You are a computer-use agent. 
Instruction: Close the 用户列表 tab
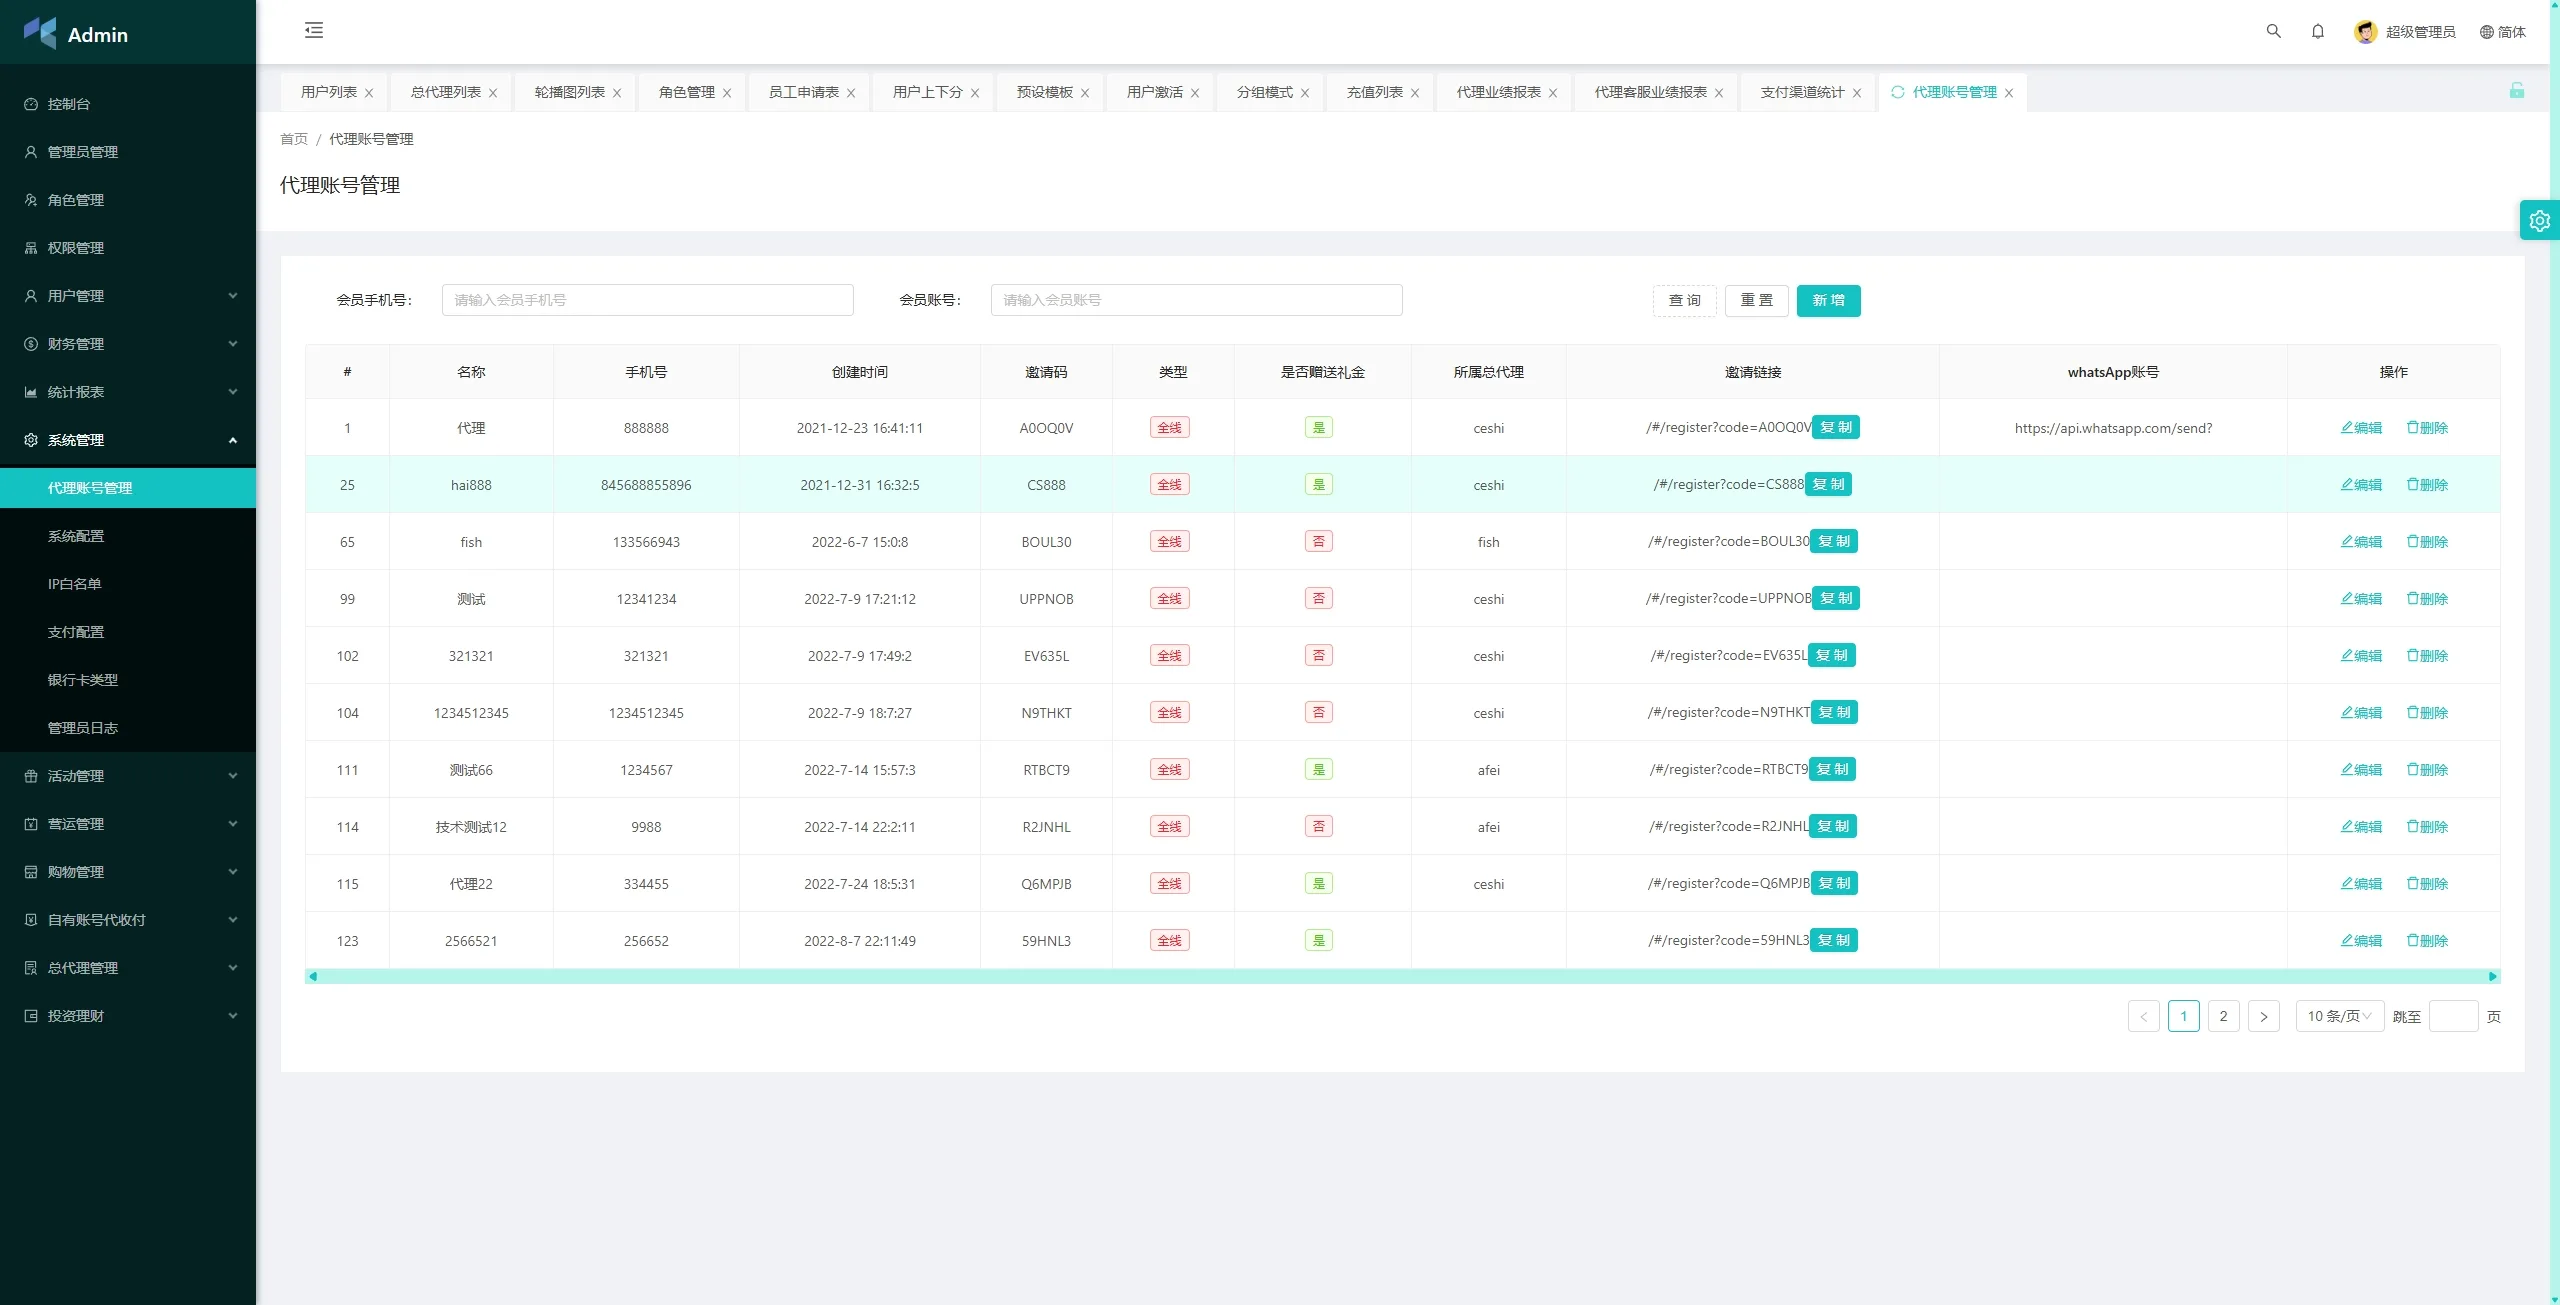(369, 93)
